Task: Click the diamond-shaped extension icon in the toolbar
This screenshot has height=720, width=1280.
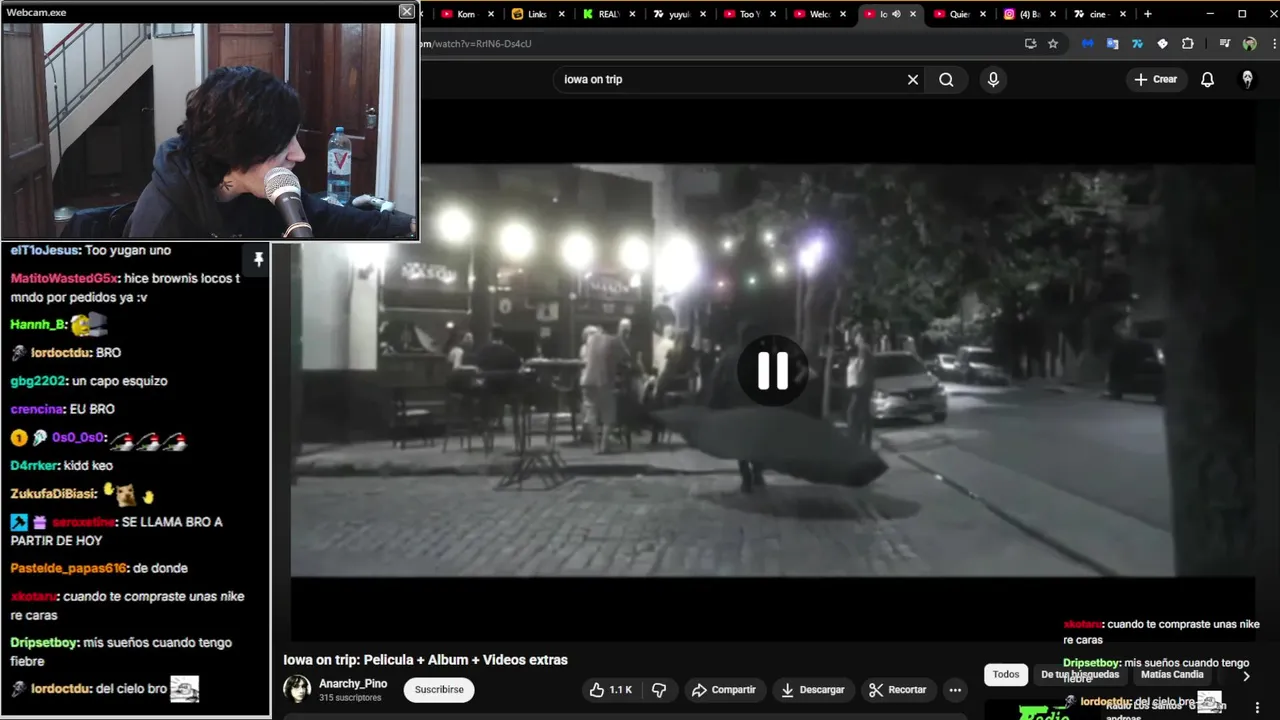Action: (x=1162, y=44)
